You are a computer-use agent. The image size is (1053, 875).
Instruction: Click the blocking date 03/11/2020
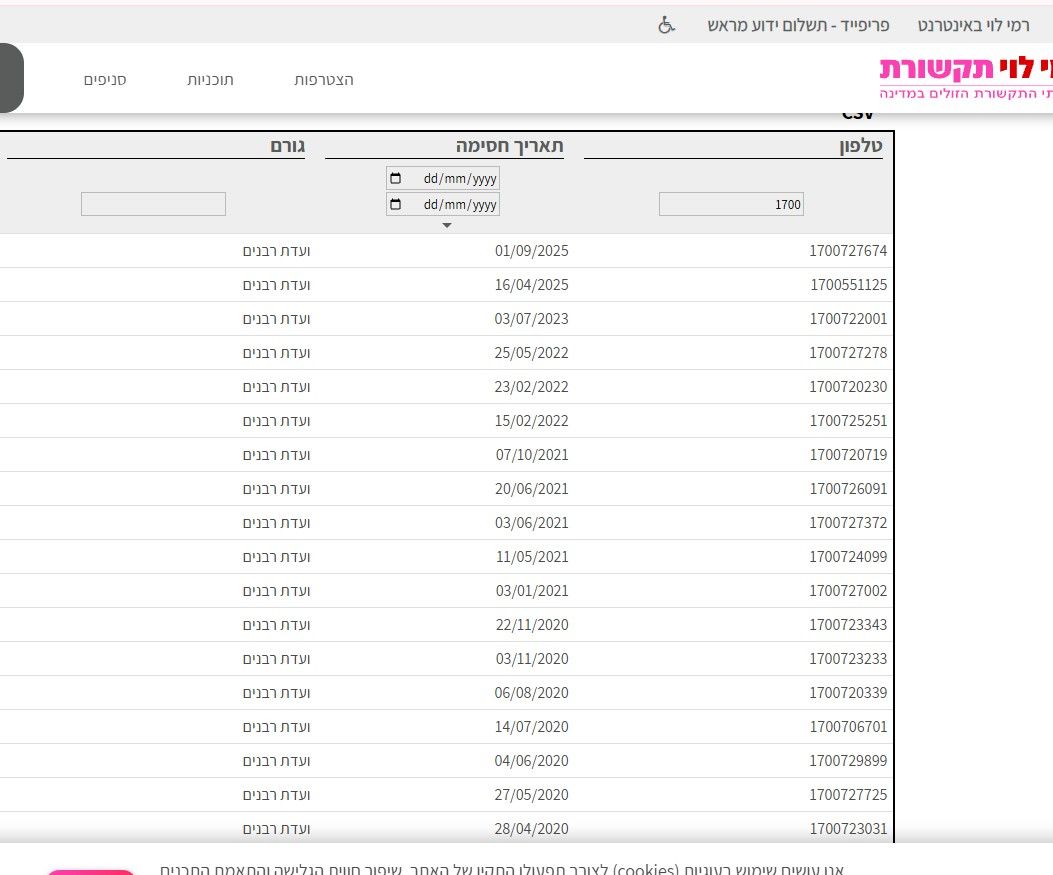click(532, 659)
